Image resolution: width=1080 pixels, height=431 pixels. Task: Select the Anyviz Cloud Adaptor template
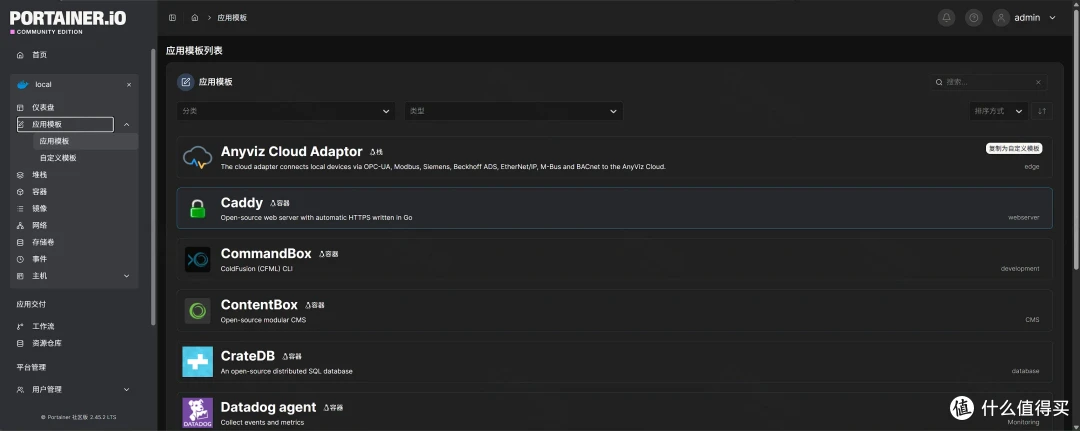pos(614,158)
